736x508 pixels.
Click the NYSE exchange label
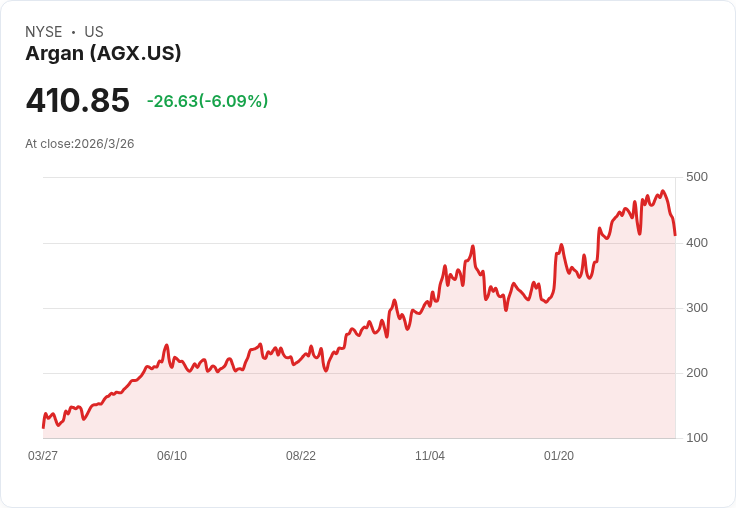[x=44, y=32]
